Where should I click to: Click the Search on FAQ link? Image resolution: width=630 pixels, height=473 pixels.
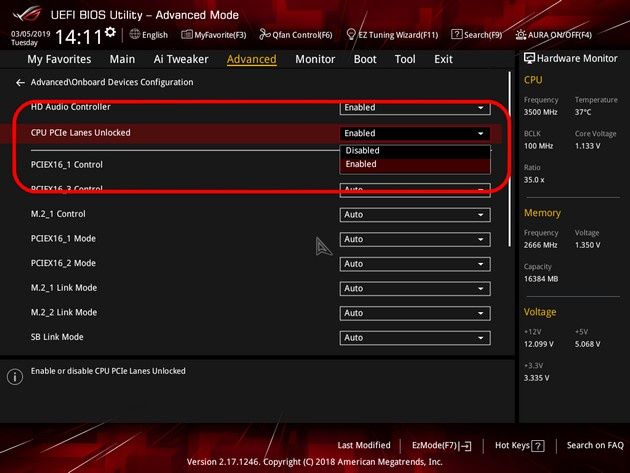click(x=595, y=445)
